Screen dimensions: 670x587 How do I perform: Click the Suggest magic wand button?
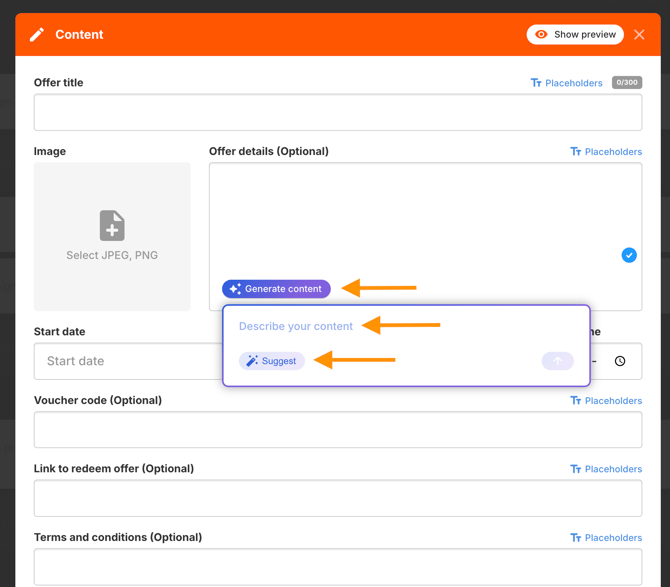[272, 361]
